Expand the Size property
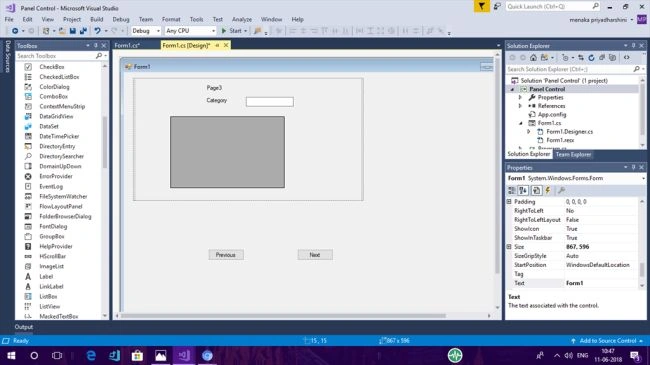 coord(509,247)
